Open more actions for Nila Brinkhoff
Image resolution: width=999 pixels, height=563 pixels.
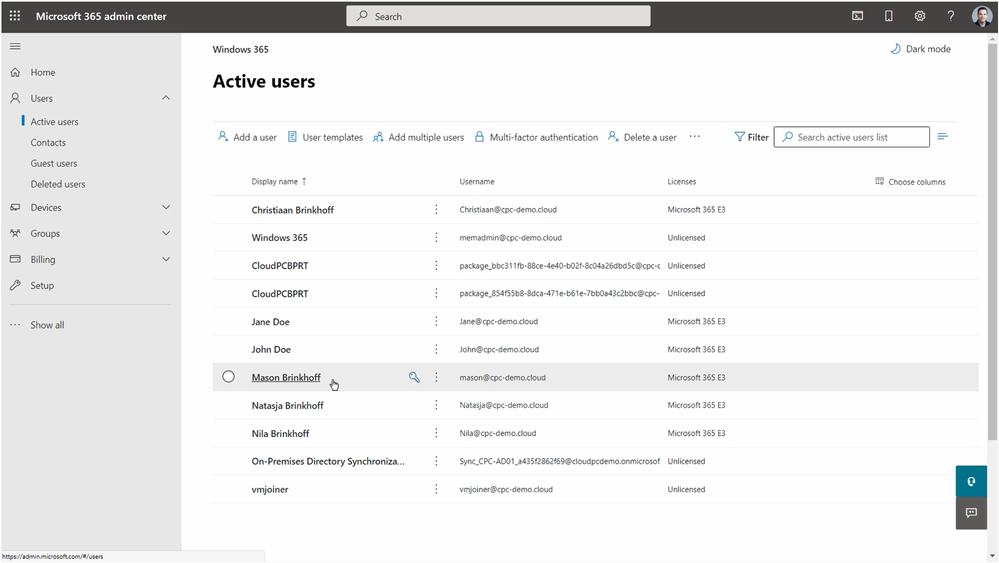(436, 433)
